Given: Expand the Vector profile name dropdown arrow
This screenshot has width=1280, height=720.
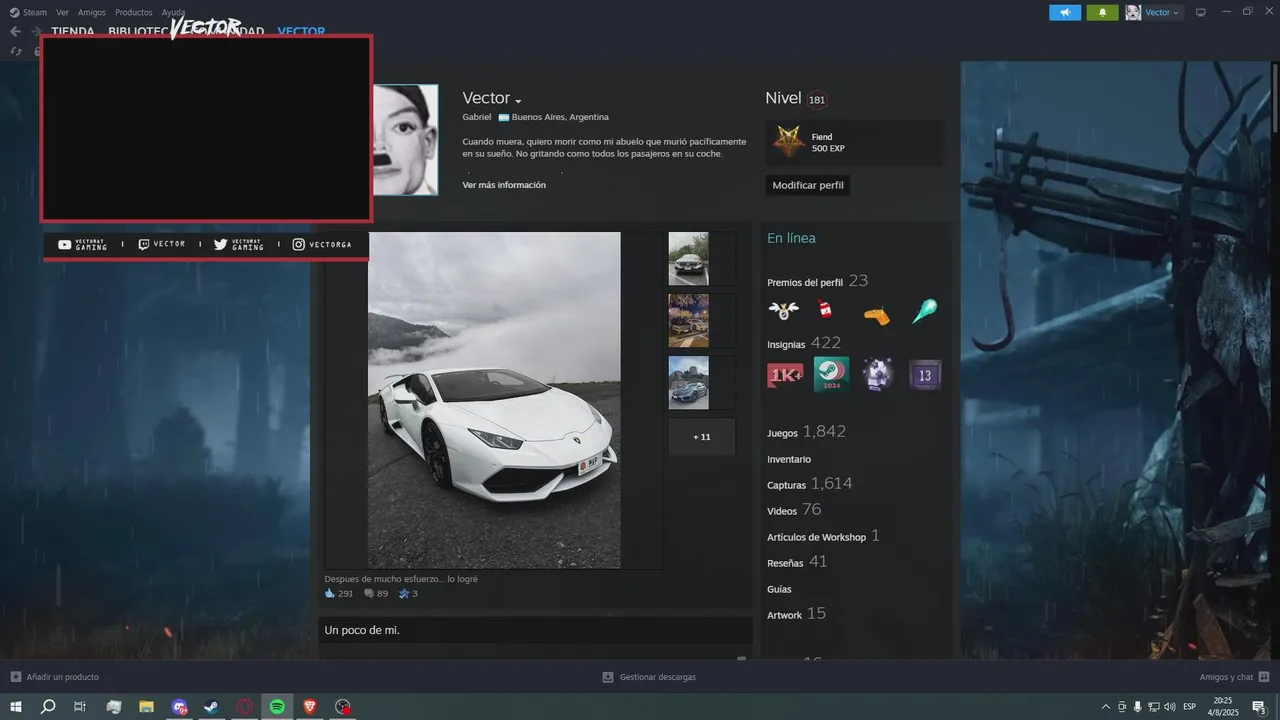Looking at the screenshot, I should click(518, 101).
